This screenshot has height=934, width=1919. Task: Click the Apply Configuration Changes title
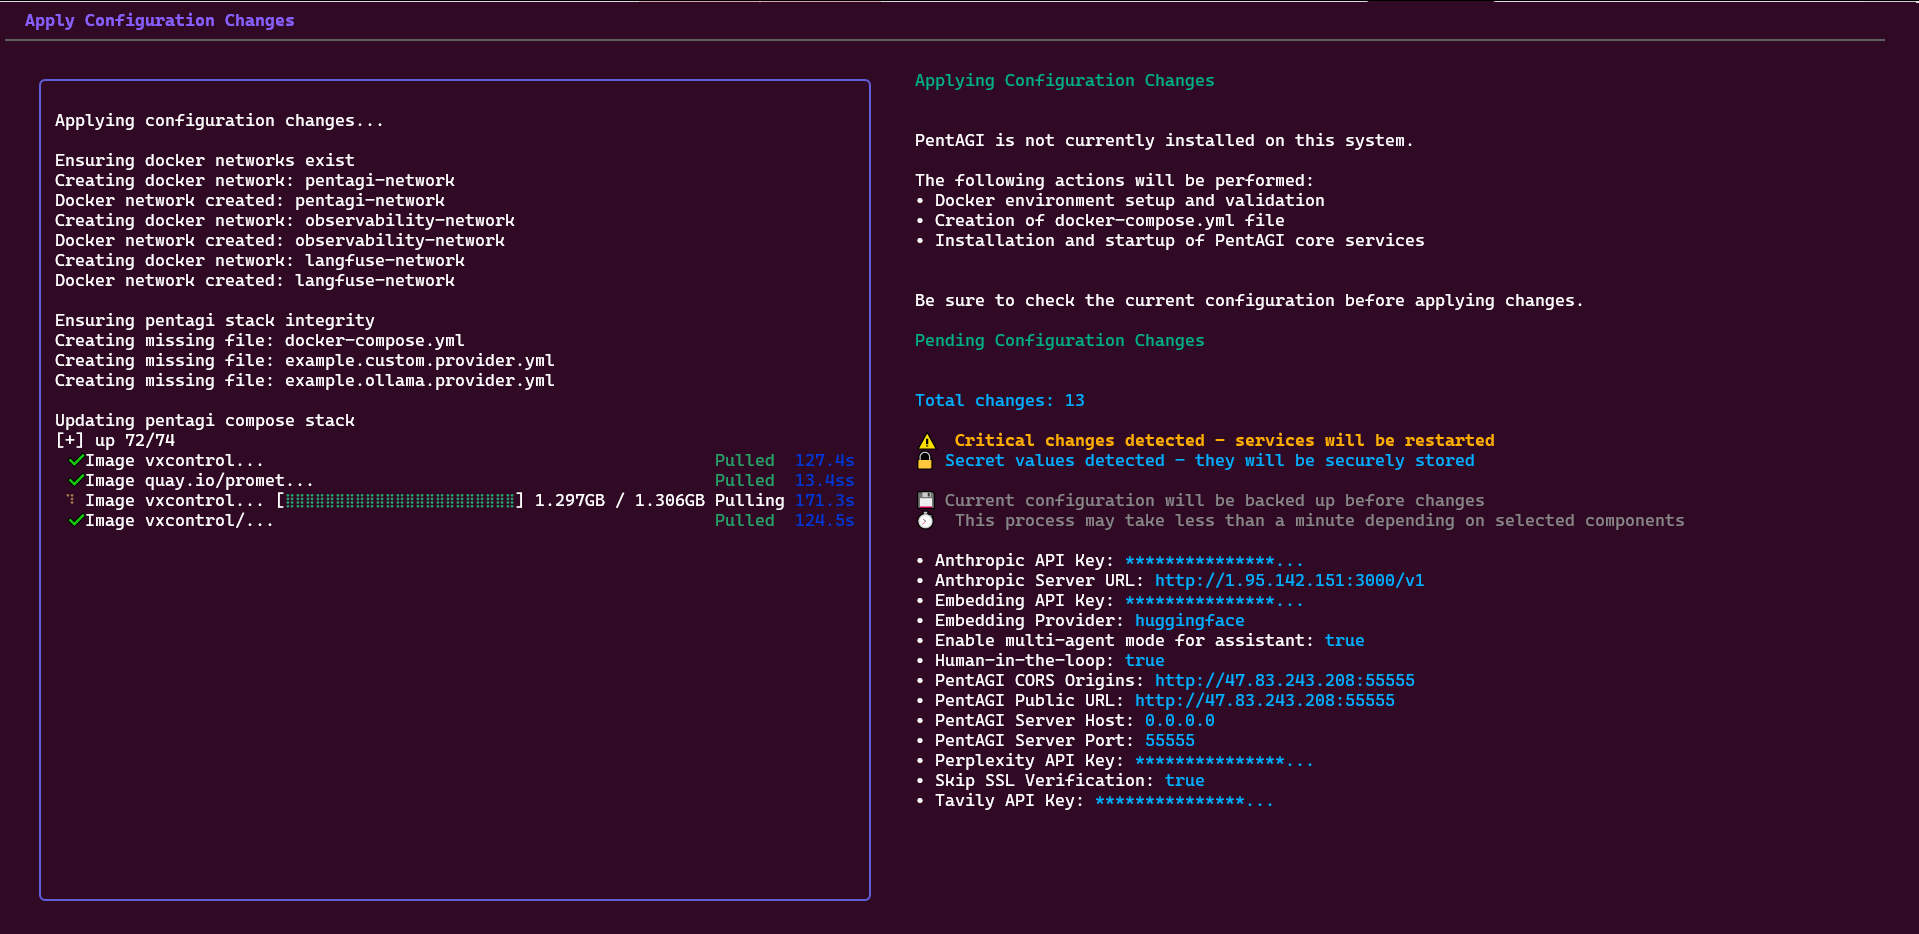(160, 21)
